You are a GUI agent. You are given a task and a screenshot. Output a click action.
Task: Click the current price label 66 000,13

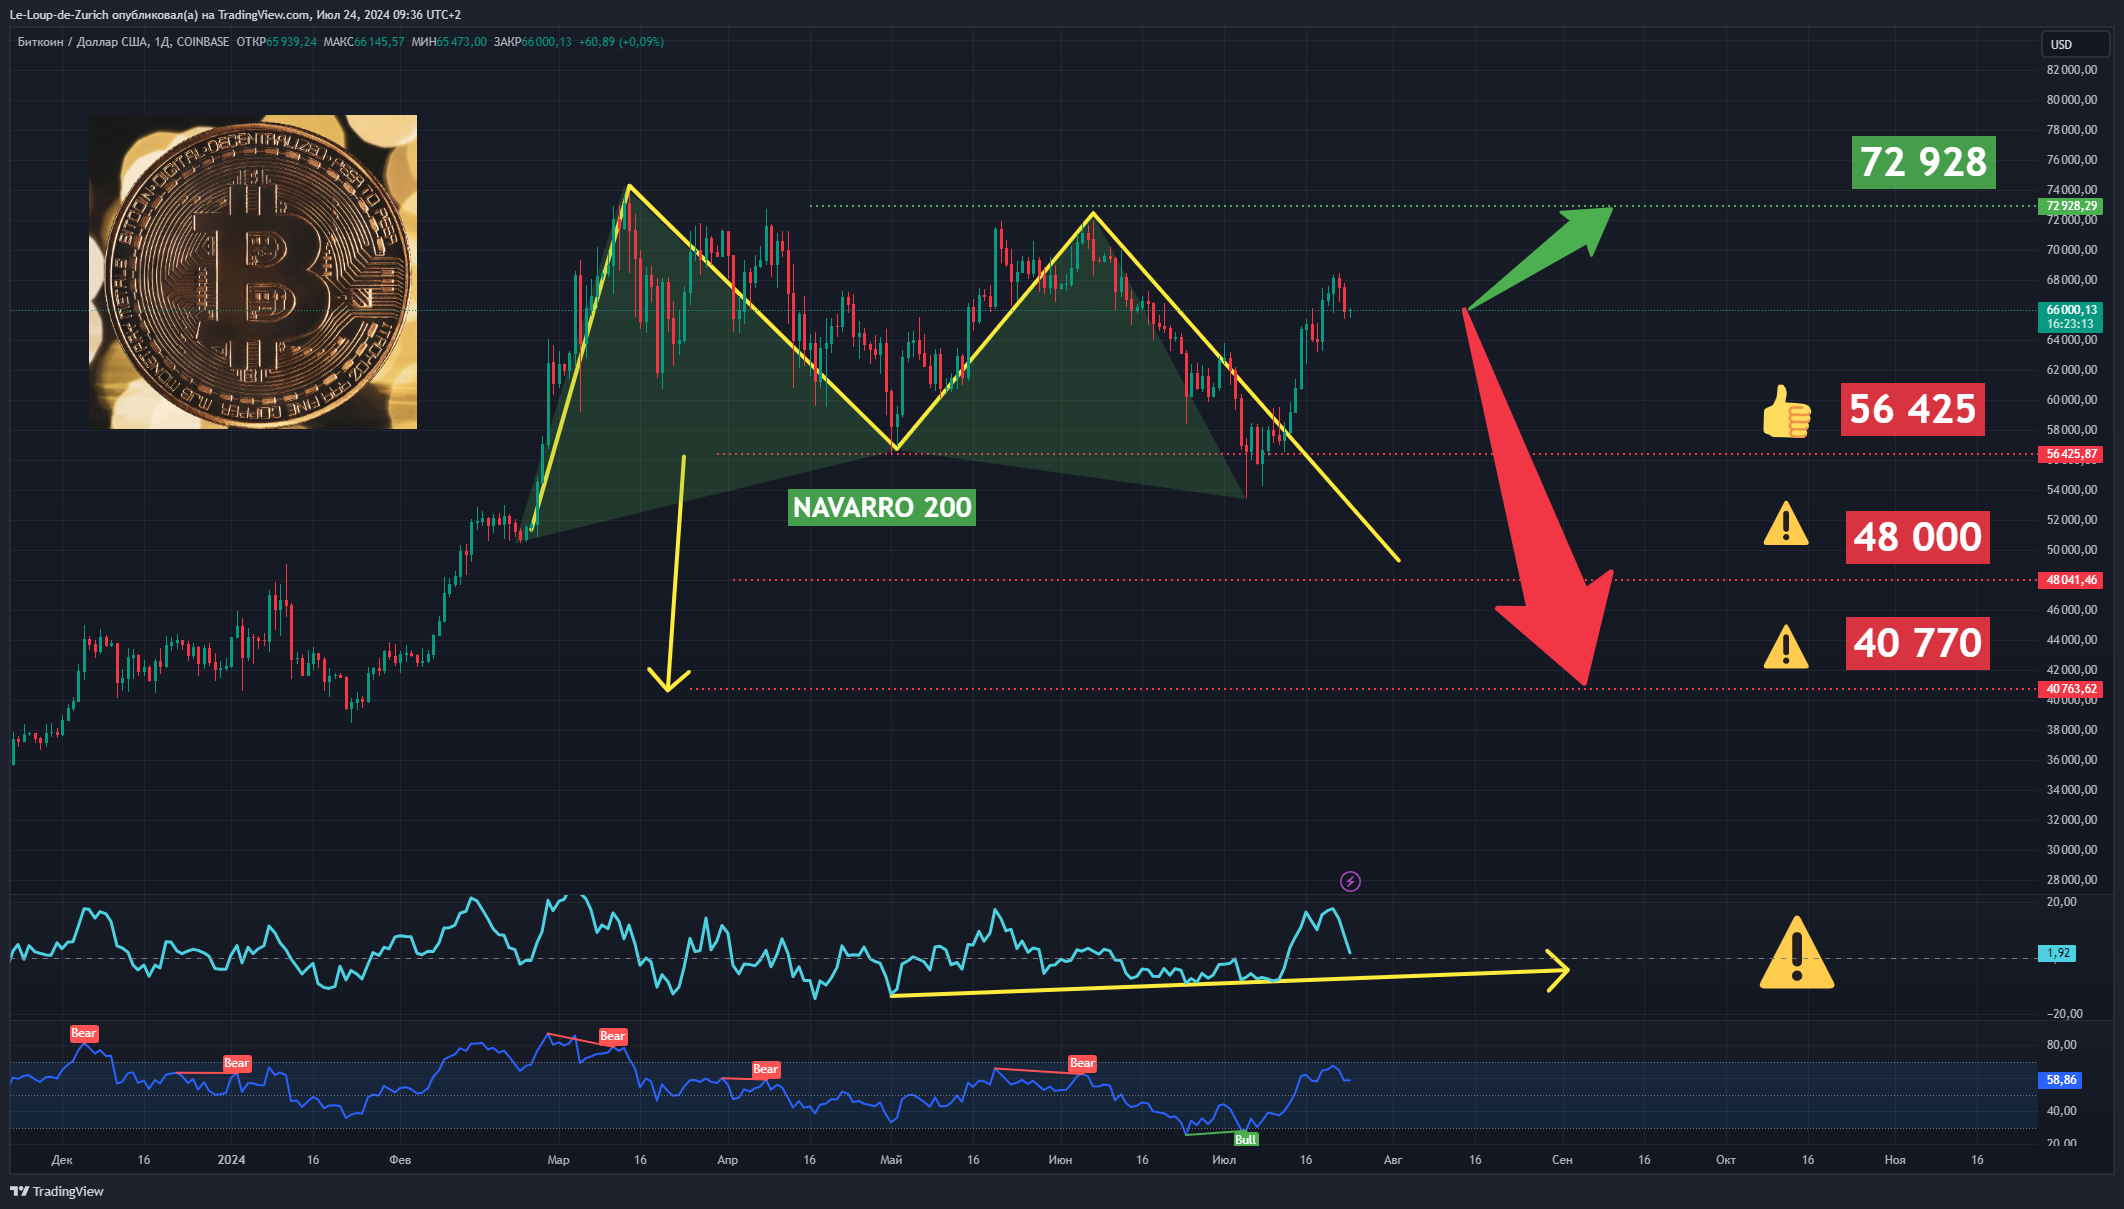pos(2071,317)
